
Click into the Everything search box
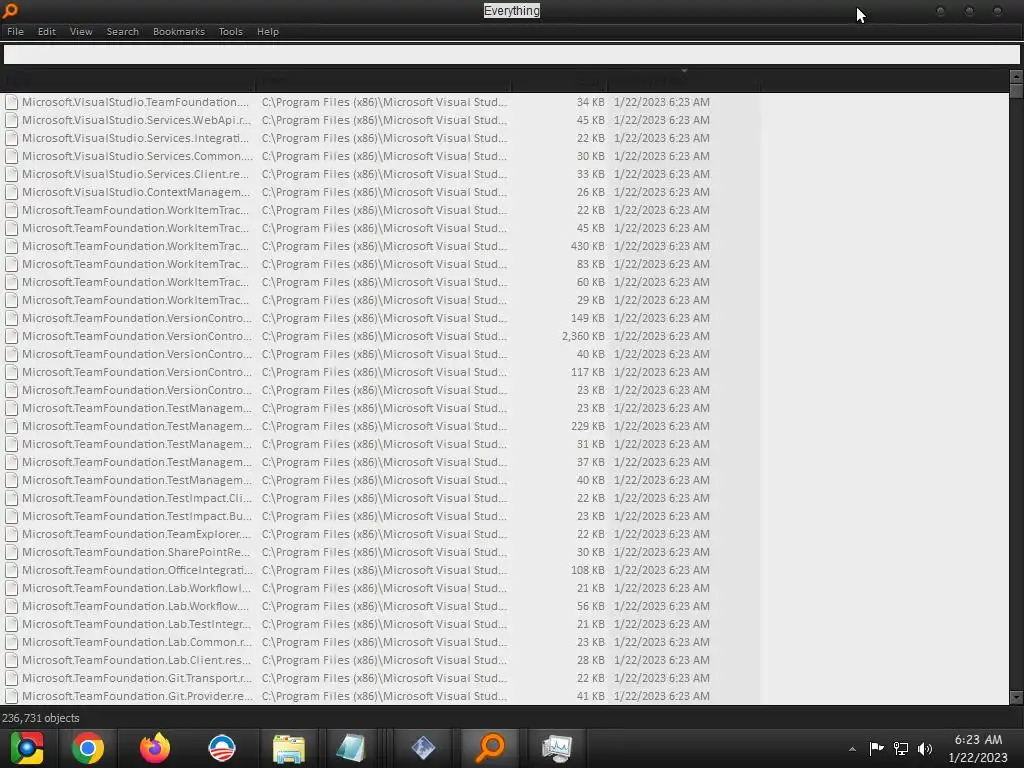[511, 55]
